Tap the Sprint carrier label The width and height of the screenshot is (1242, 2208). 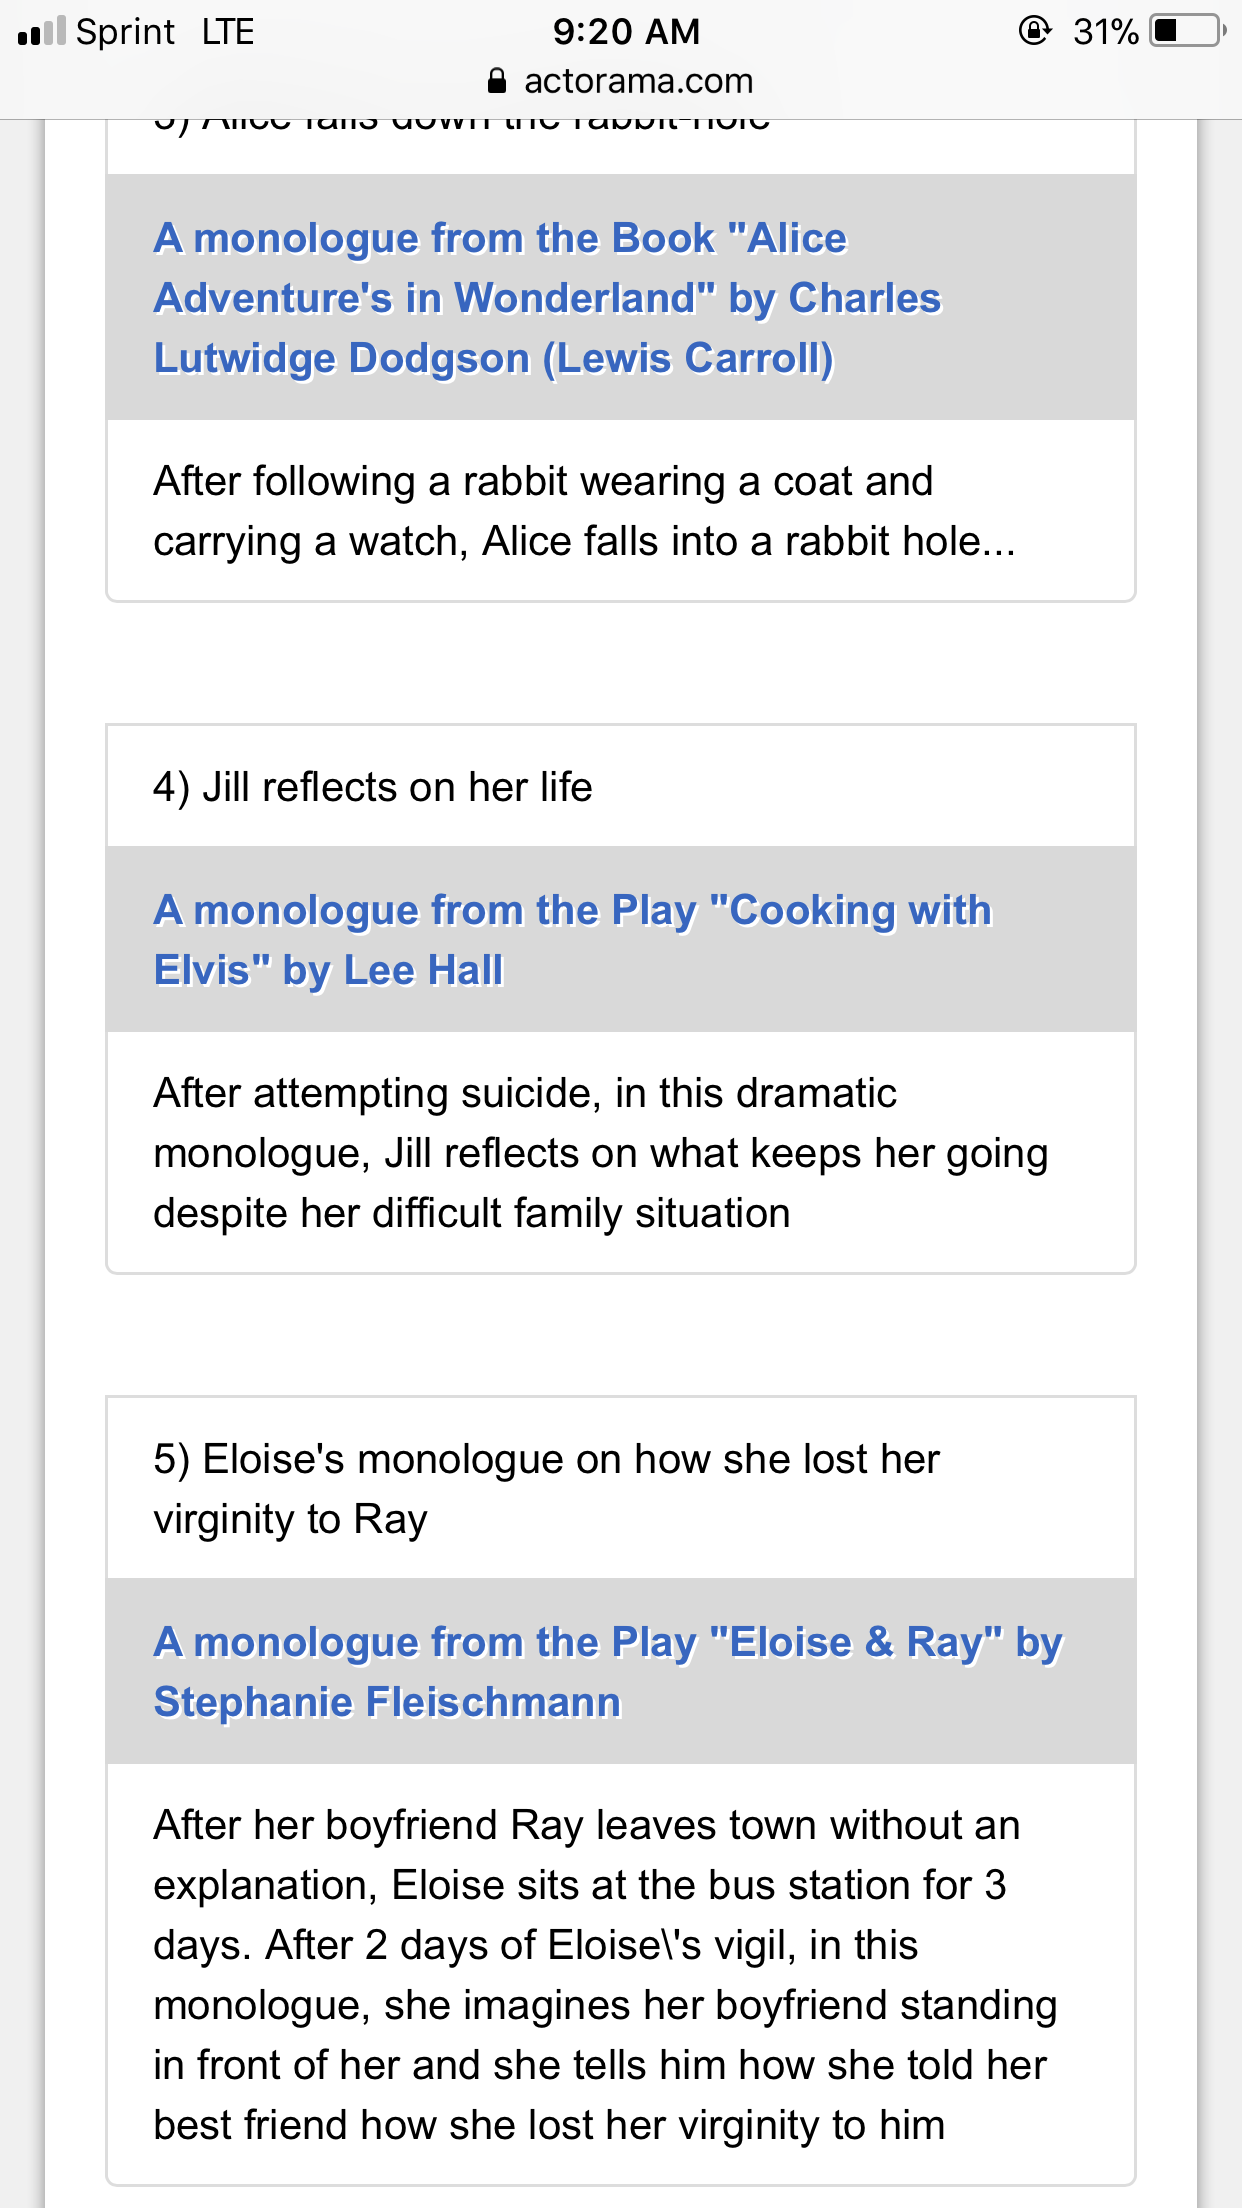(x=126, y=32)
